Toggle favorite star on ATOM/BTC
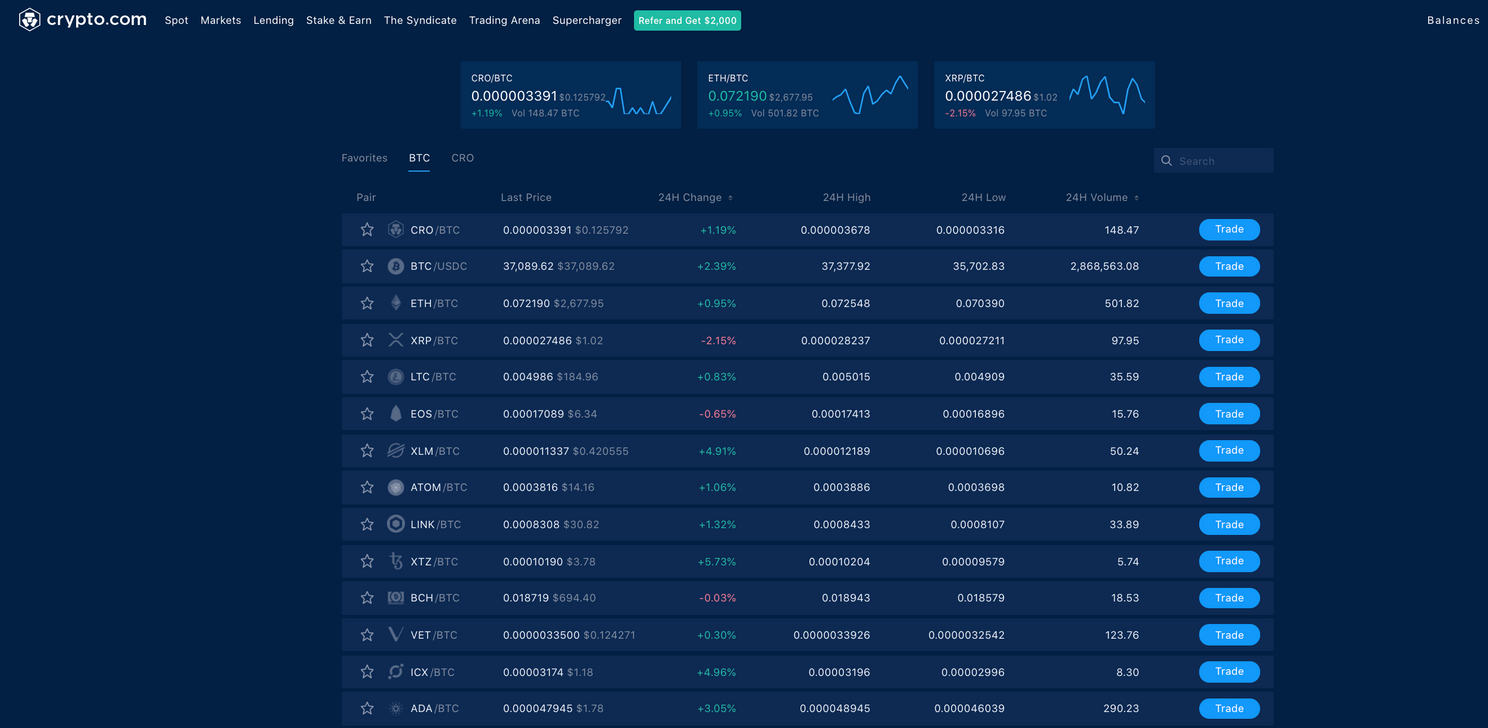The image size is (1488, 728). coord(367,488)
